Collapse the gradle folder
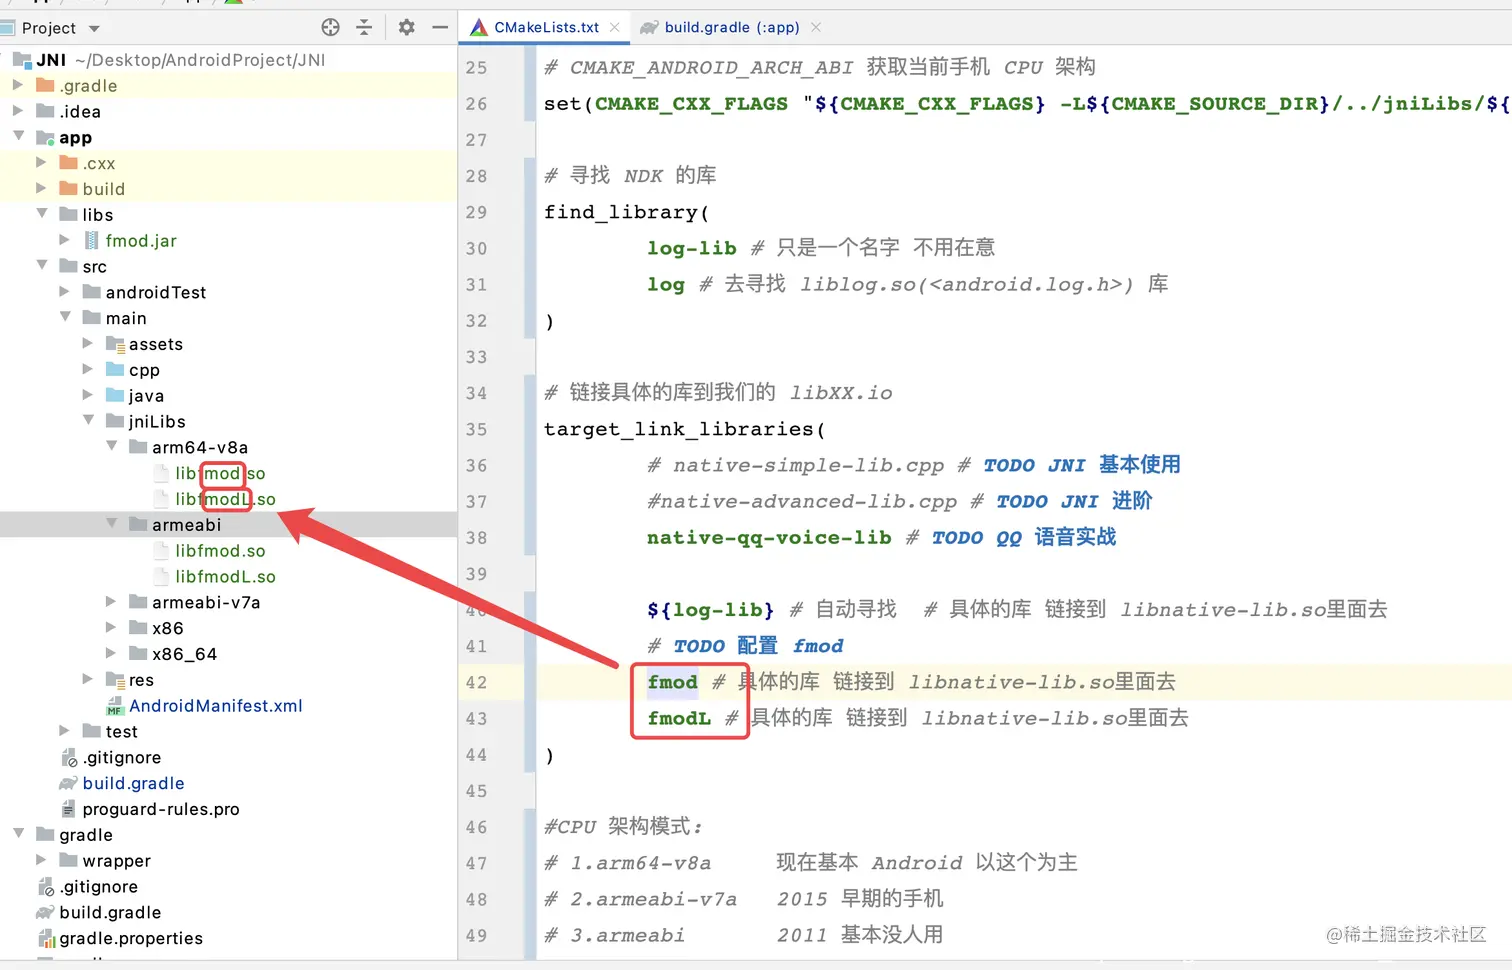Image resolution: width=1512 pixels, height=970 pixels. coord(18,833)
